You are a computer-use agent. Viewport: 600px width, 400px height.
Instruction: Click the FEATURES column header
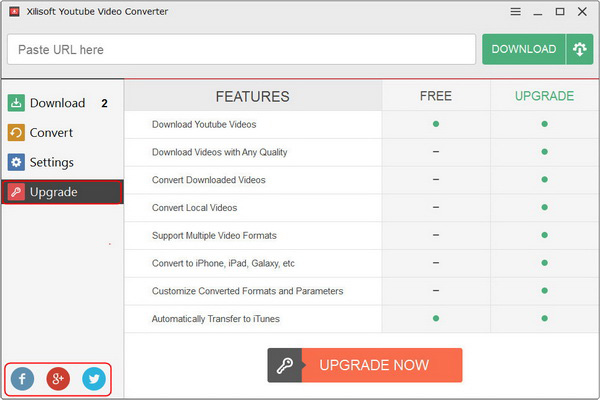[x=253, y=96]
